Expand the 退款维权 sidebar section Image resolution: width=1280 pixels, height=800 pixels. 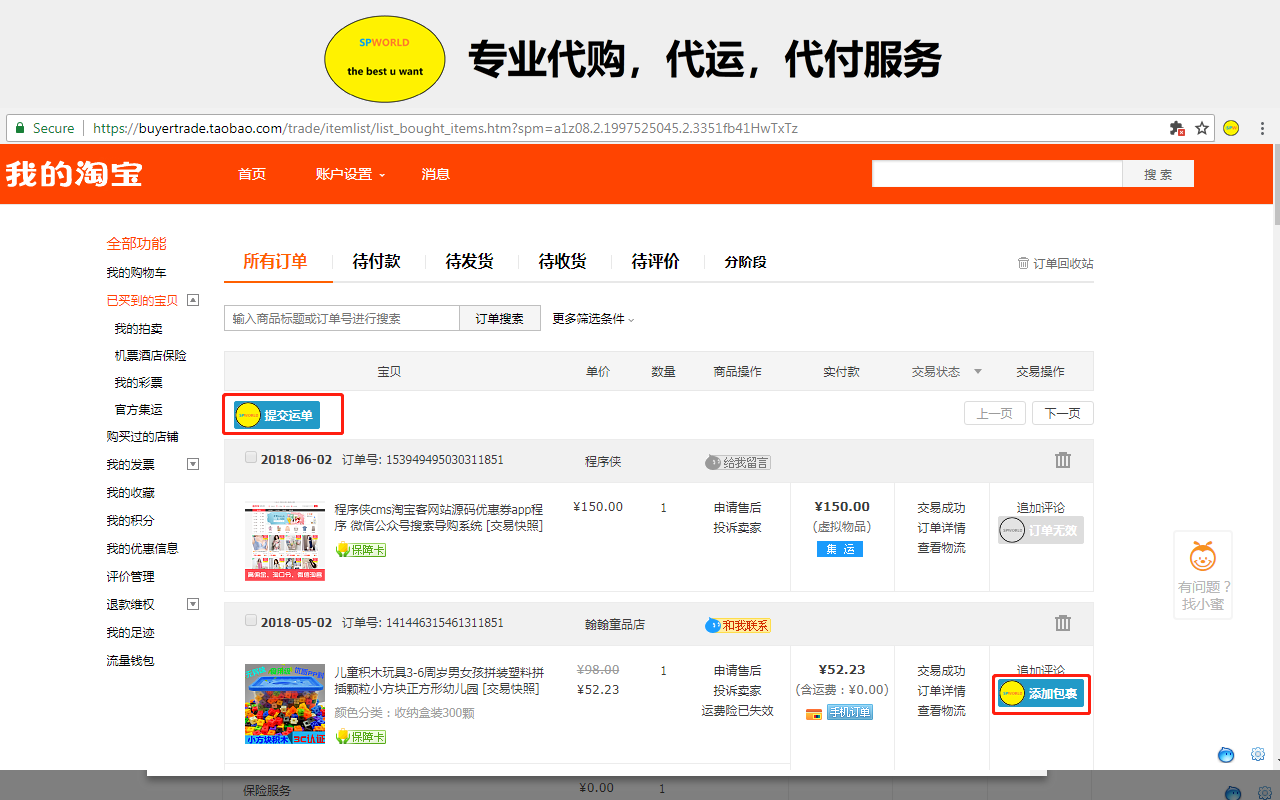coord(193,604)
